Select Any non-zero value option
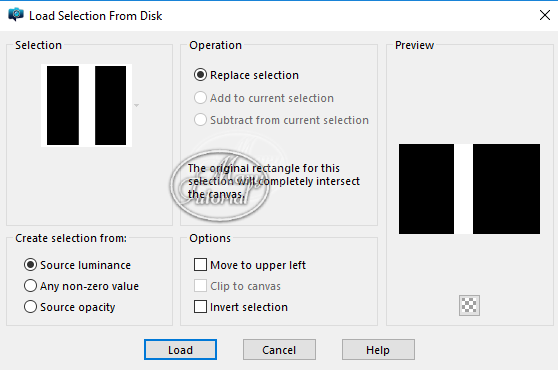Image resolution: width=558 pixels, height=370 pixels. (x=81, y=286)
